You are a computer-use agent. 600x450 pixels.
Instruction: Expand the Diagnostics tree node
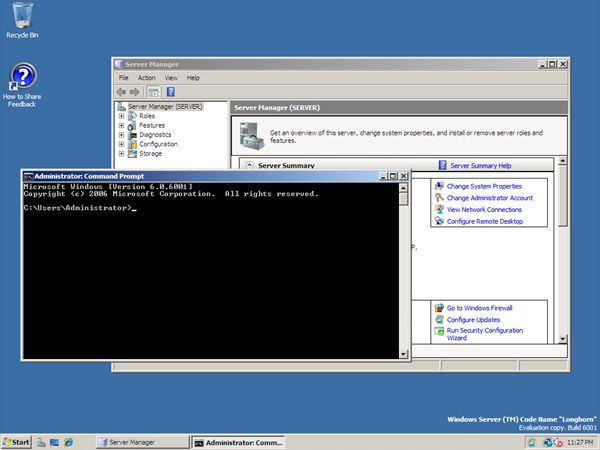click(x=121, y=135)
